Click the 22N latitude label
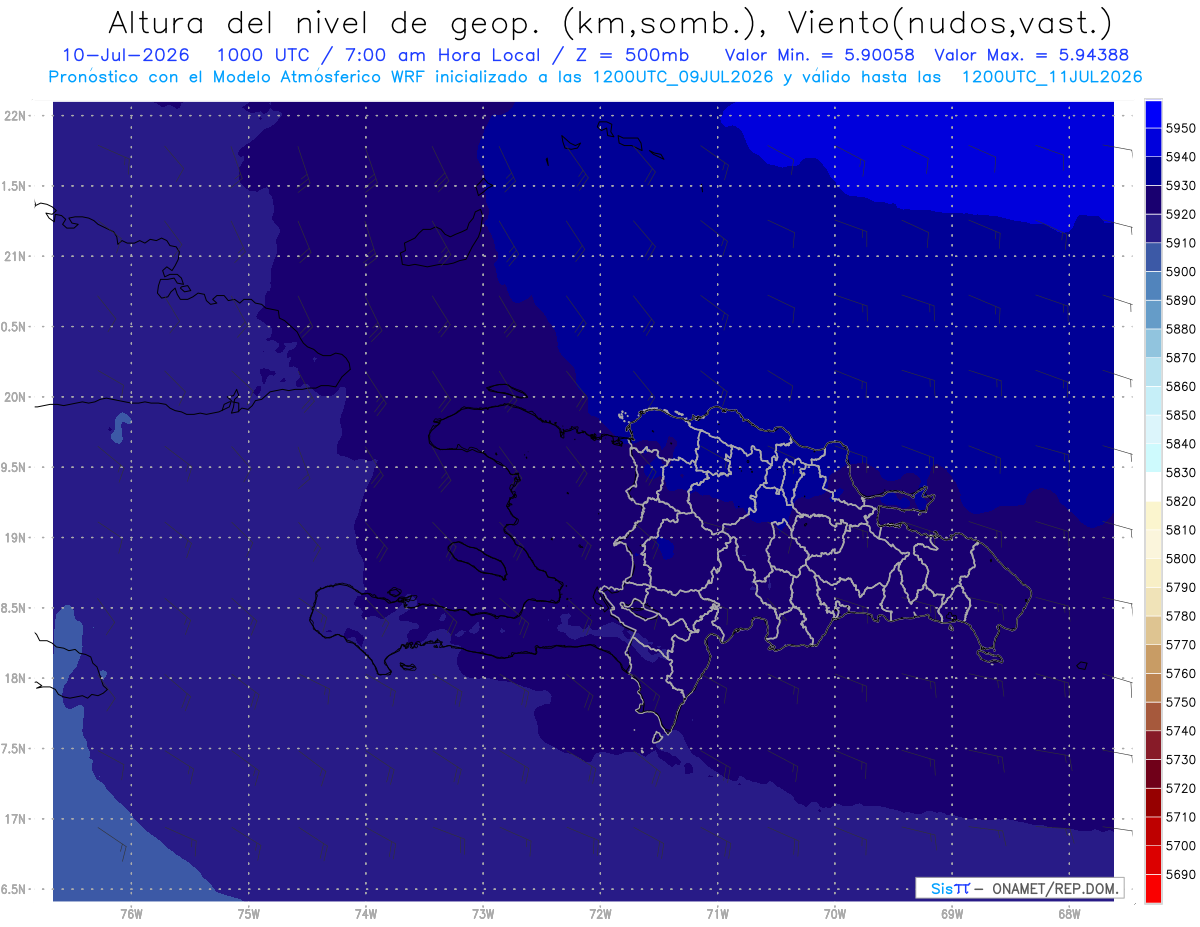The image size is (1200, 927). click(14, 116)
